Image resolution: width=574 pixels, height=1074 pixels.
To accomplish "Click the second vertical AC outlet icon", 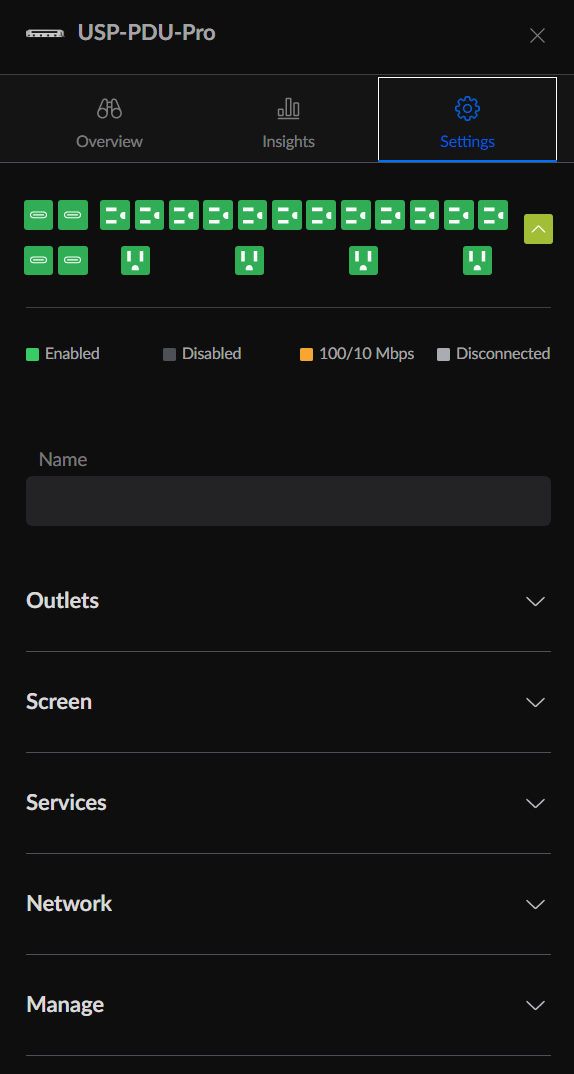I will click(249, 260).
